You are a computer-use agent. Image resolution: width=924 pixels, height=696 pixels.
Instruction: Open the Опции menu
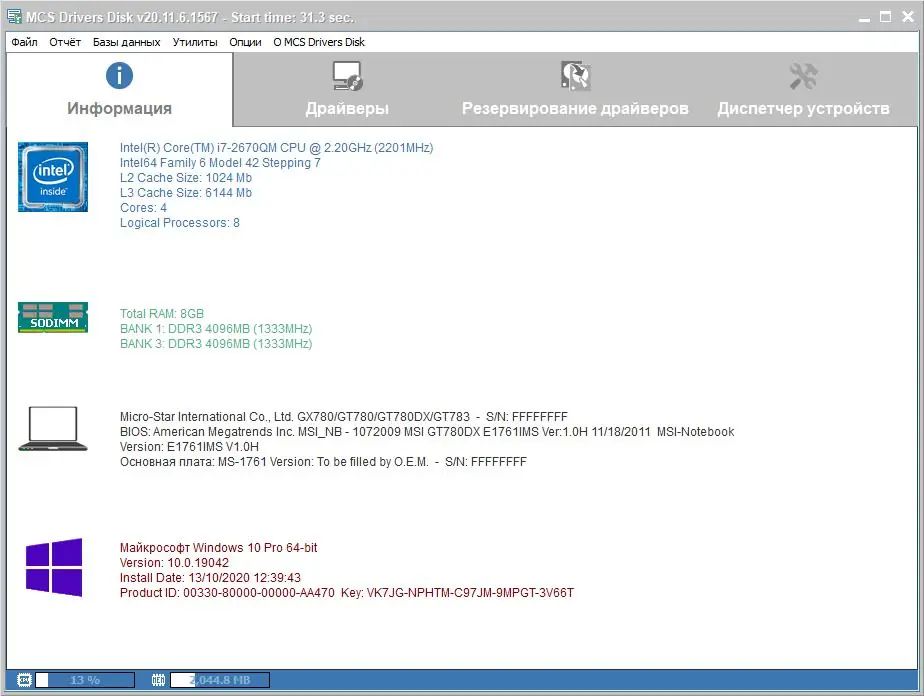tap(245, 42)
